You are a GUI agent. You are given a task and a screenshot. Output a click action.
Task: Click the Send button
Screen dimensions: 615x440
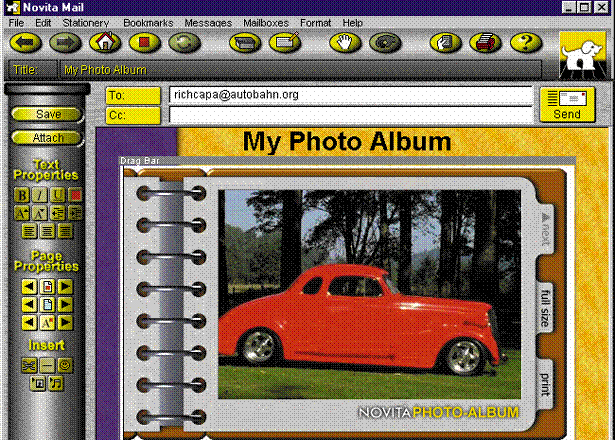pos(566,104)
